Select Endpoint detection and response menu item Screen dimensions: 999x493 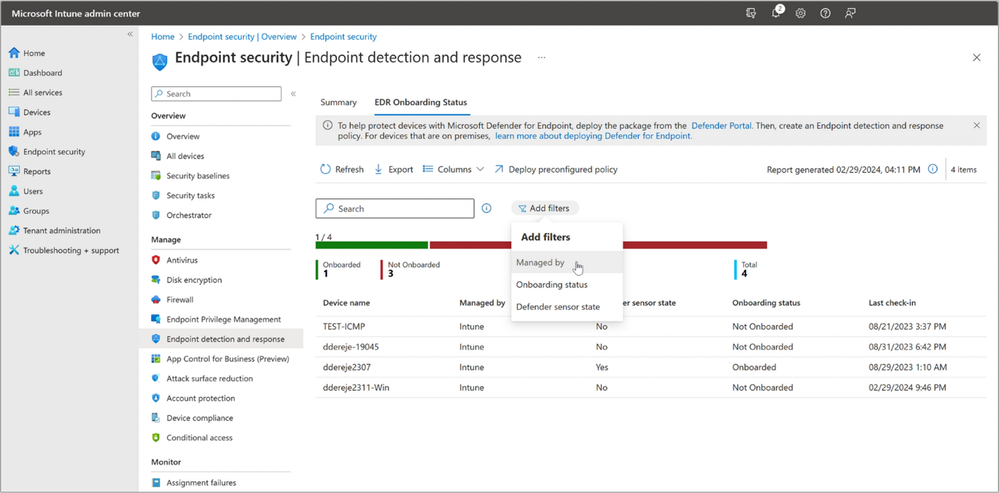point(221,339)
